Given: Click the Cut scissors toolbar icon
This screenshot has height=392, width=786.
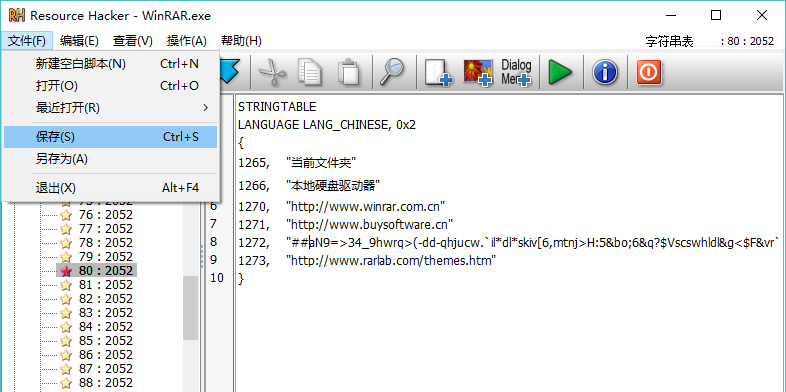Looking at the screenshot, I should [273, 73].
